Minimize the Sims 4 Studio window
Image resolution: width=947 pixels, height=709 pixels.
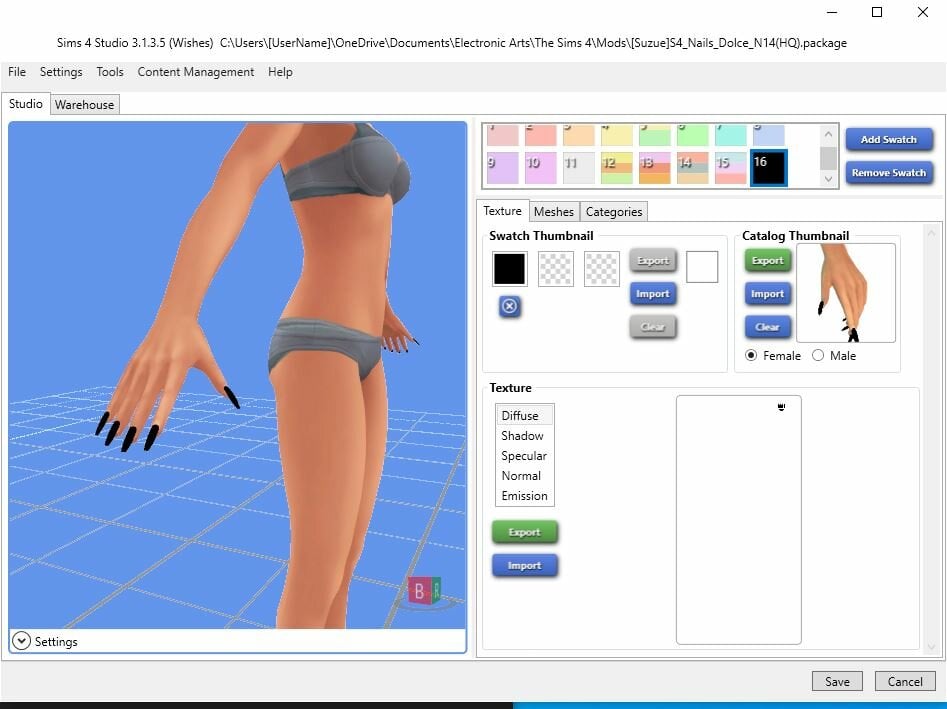click(x=832, y=11)
